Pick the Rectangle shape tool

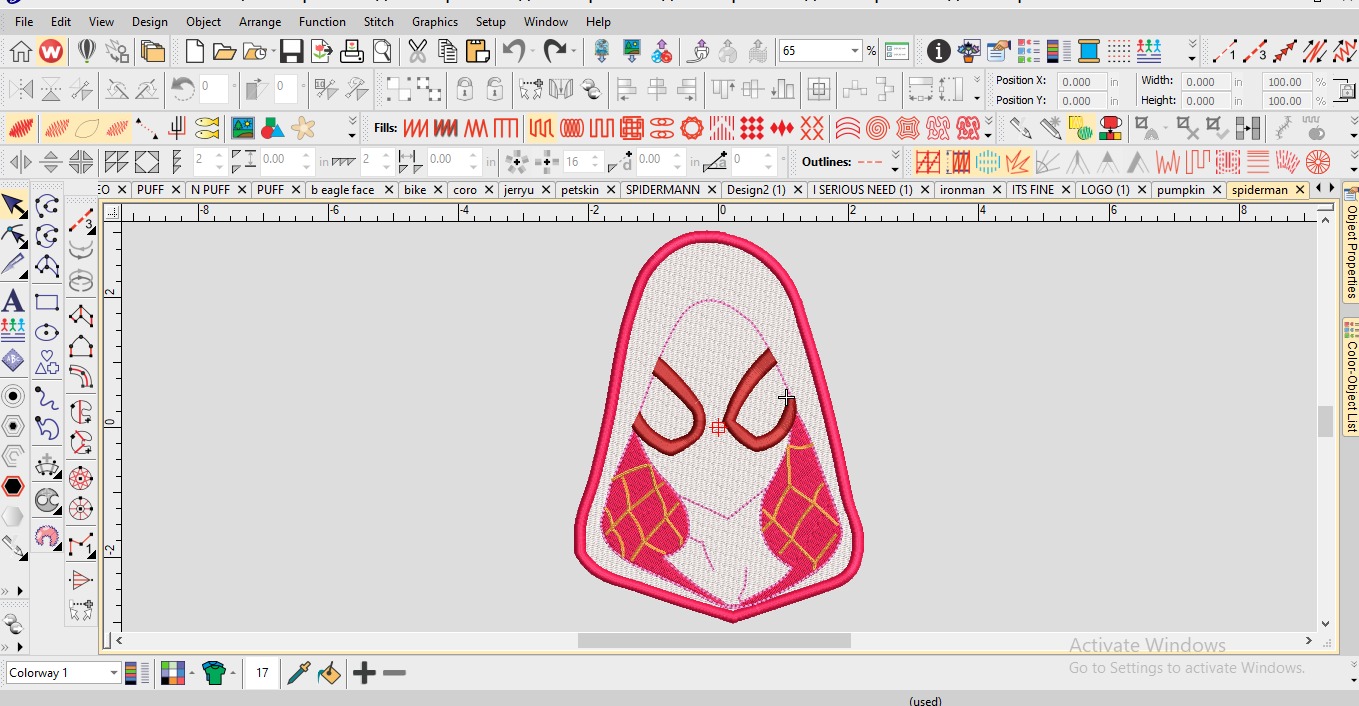46,302
